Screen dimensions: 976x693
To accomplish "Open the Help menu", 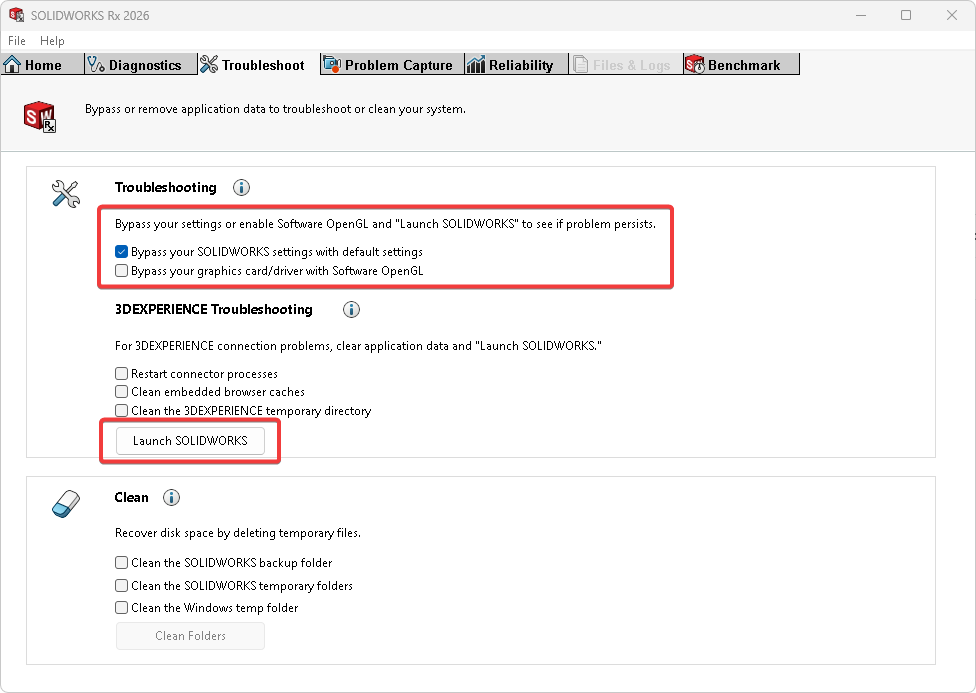I will pos(52,40).
